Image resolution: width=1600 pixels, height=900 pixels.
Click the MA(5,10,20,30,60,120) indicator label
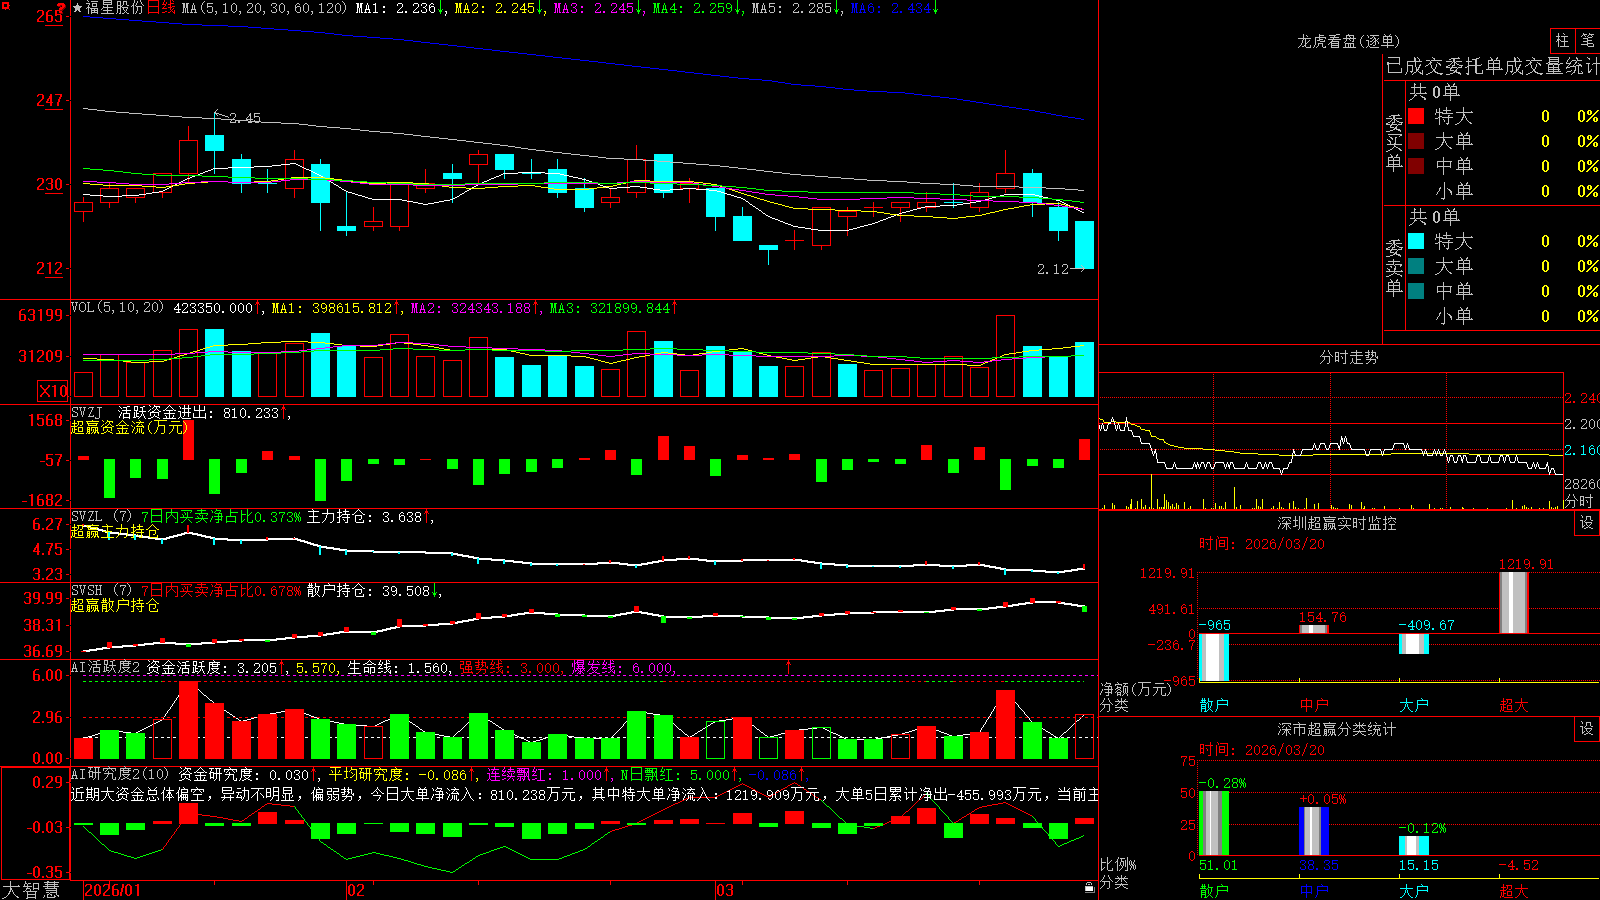point(265,8)
